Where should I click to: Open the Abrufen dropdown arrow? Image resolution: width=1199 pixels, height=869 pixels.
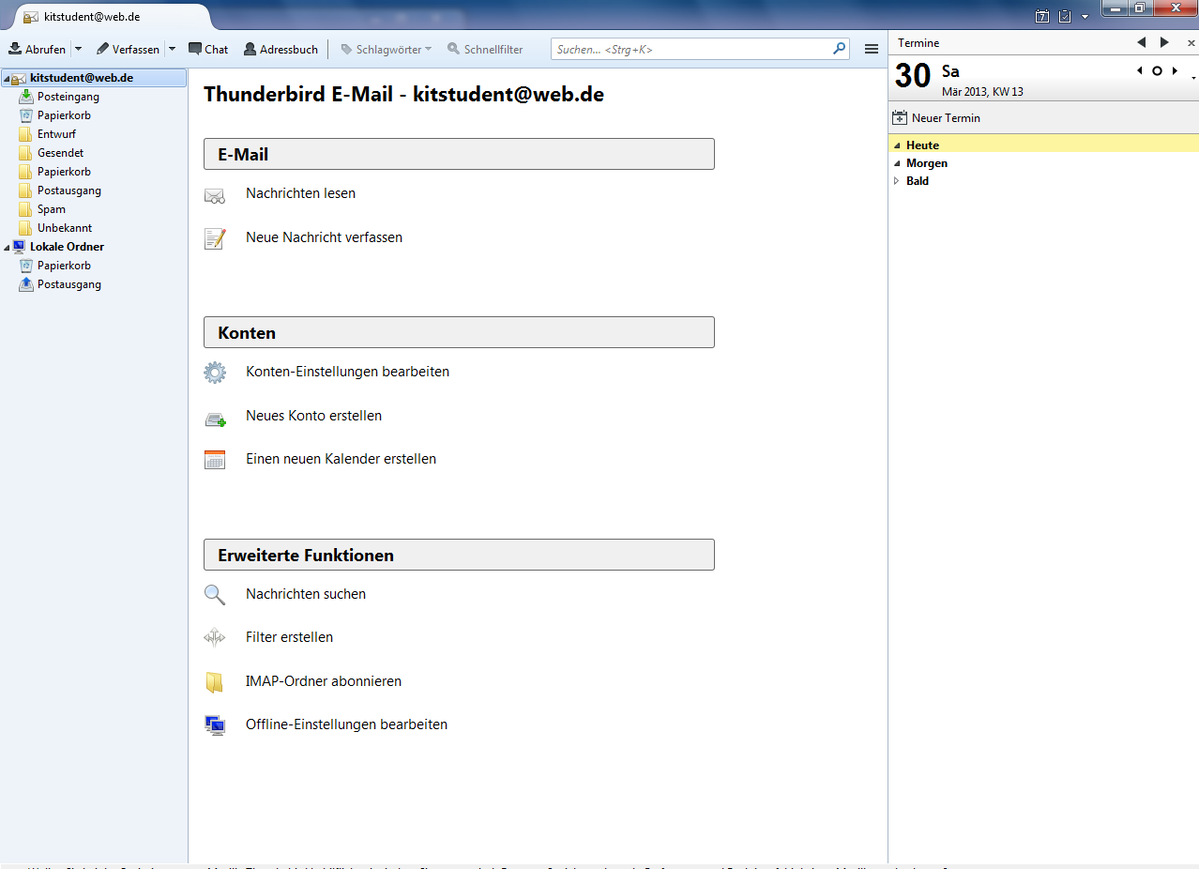pyautogui.click(x=78, y=49)
